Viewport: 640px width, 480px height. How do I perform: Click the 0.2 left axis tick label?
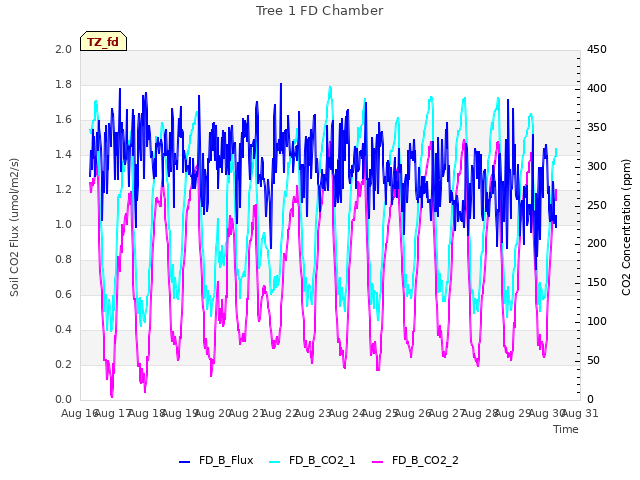(63, 365)
